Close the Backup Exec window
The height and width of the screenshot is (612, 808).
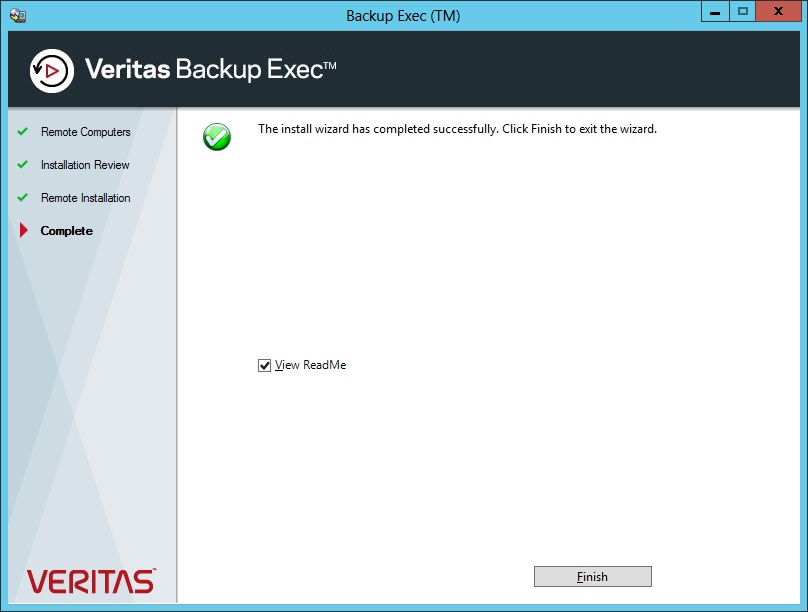[779, 11]
